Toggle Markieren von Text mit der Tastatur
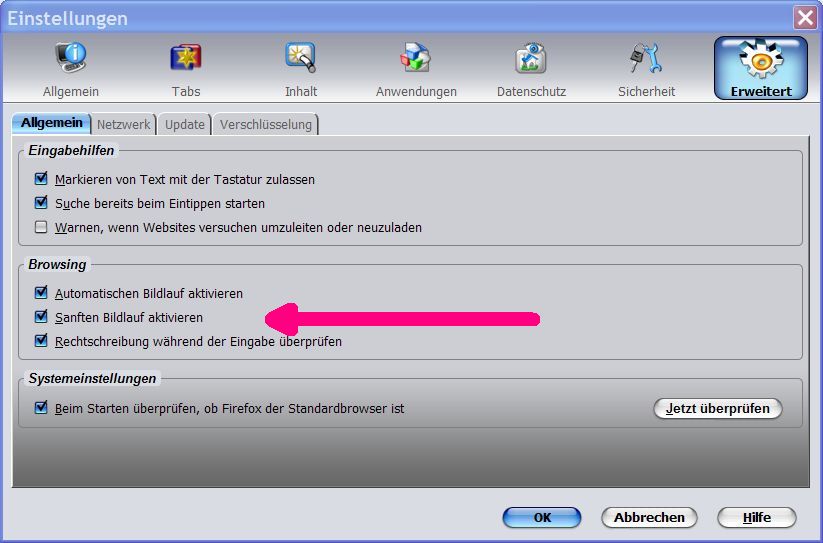This screenshot has height=543, width=823. (41, 179)
